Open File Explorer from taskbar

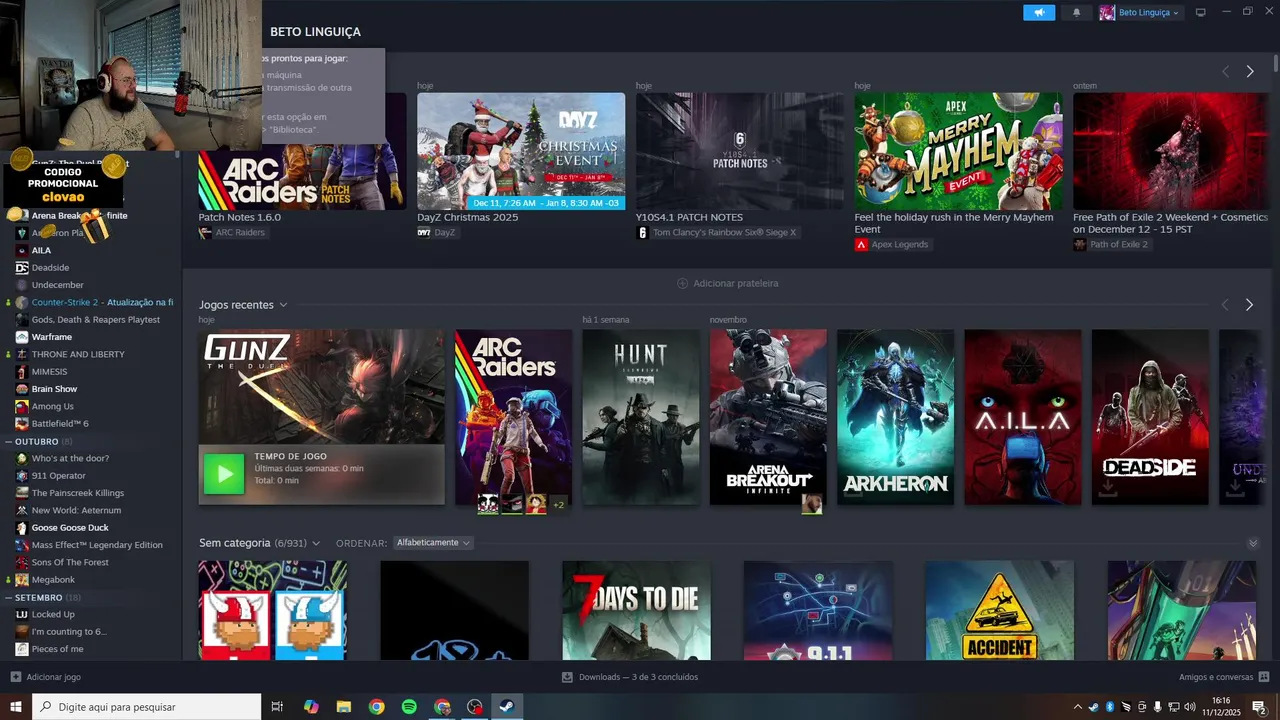click(x=343, y=707)
